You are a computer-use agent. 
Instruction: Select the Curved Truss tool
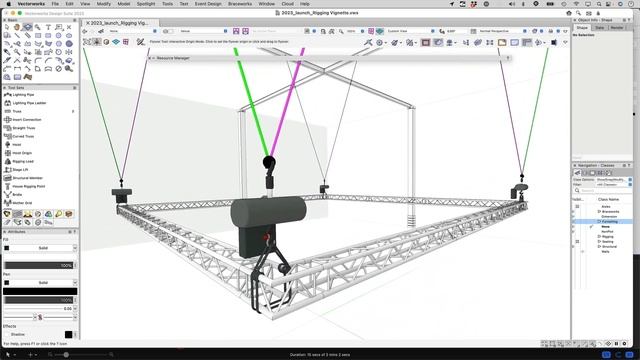pyautogui.click(x=23, y=136)
